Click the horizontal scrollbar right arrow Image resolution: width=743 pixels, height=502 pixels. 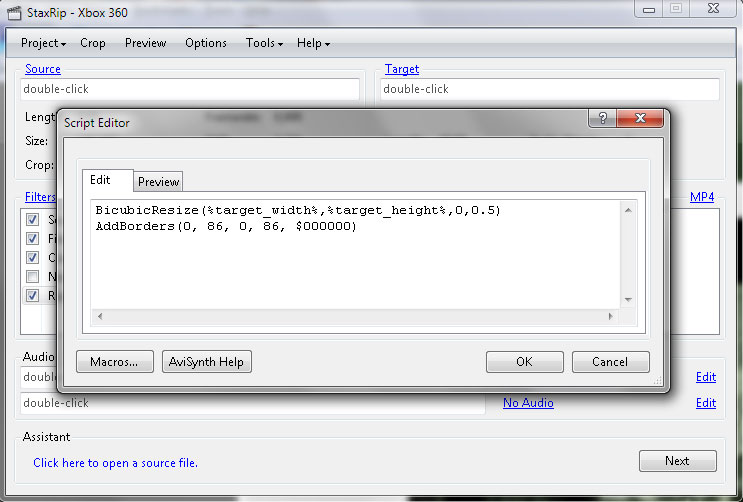[x=610, y=316]
